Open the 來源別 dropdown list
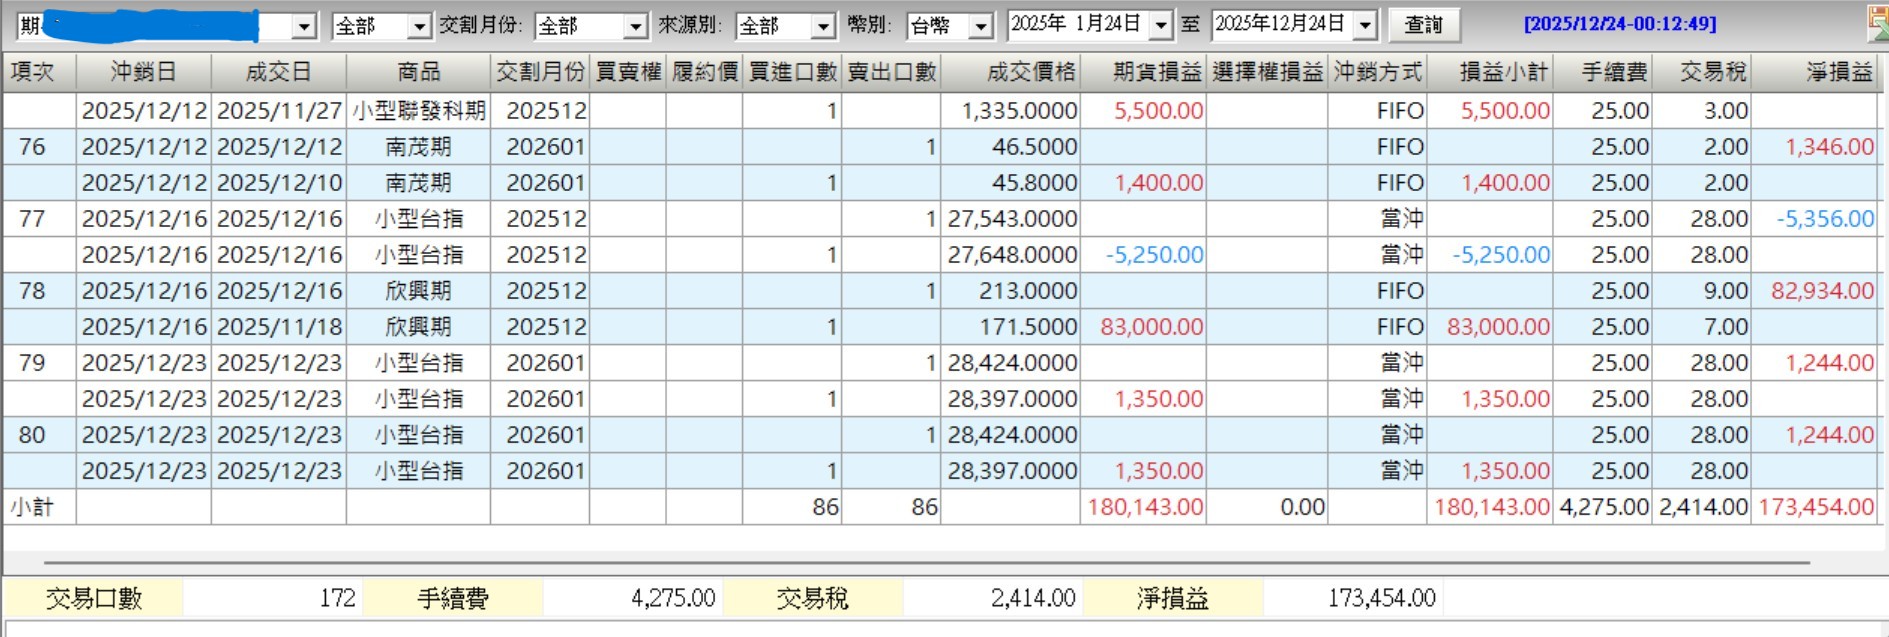The height and width of the screenshot is (637, 1889). coord(822,26)
